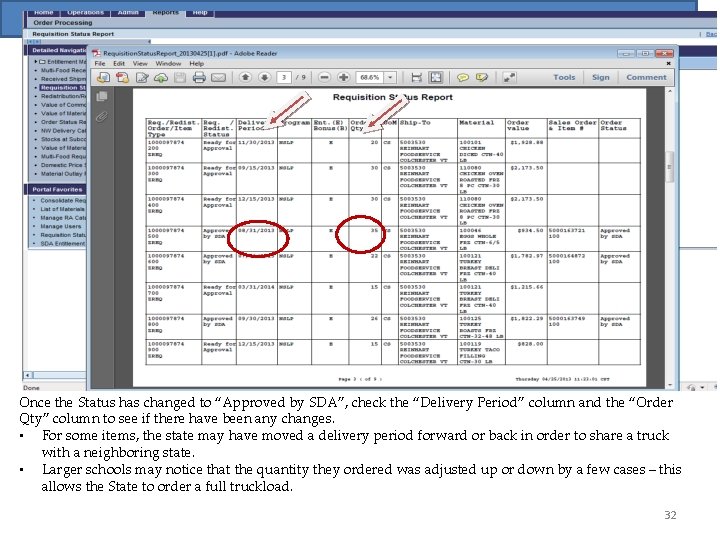The height and width of the screenshot is (540, 720).
Task: Switch to Operations tab in portal
Action: [85, 12]
